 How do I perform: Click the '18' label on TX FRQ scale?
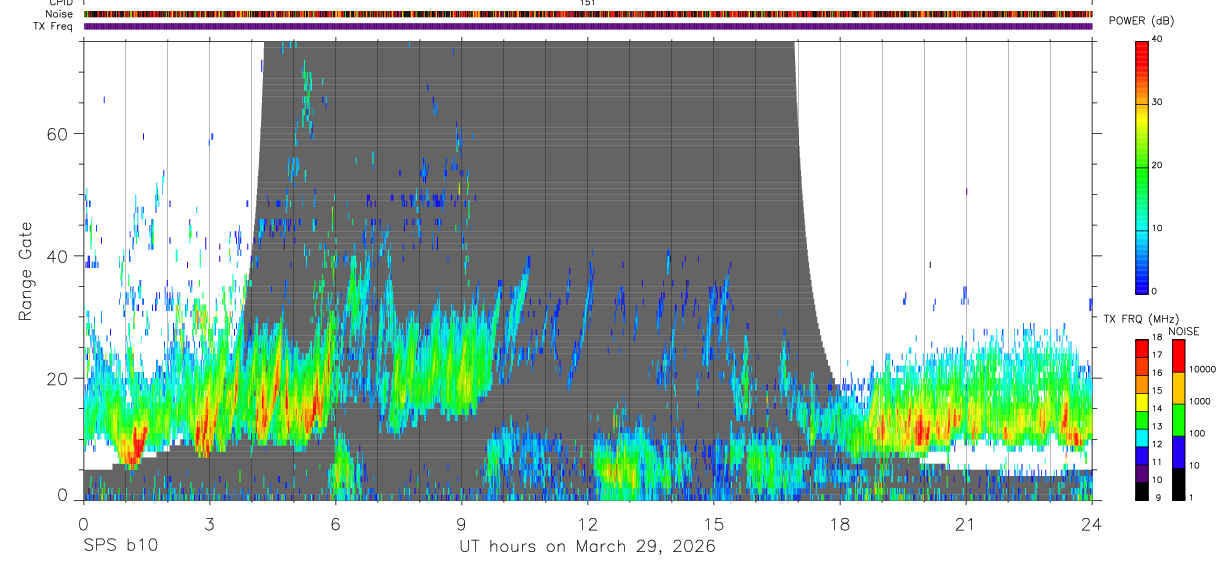point(1156,339)
